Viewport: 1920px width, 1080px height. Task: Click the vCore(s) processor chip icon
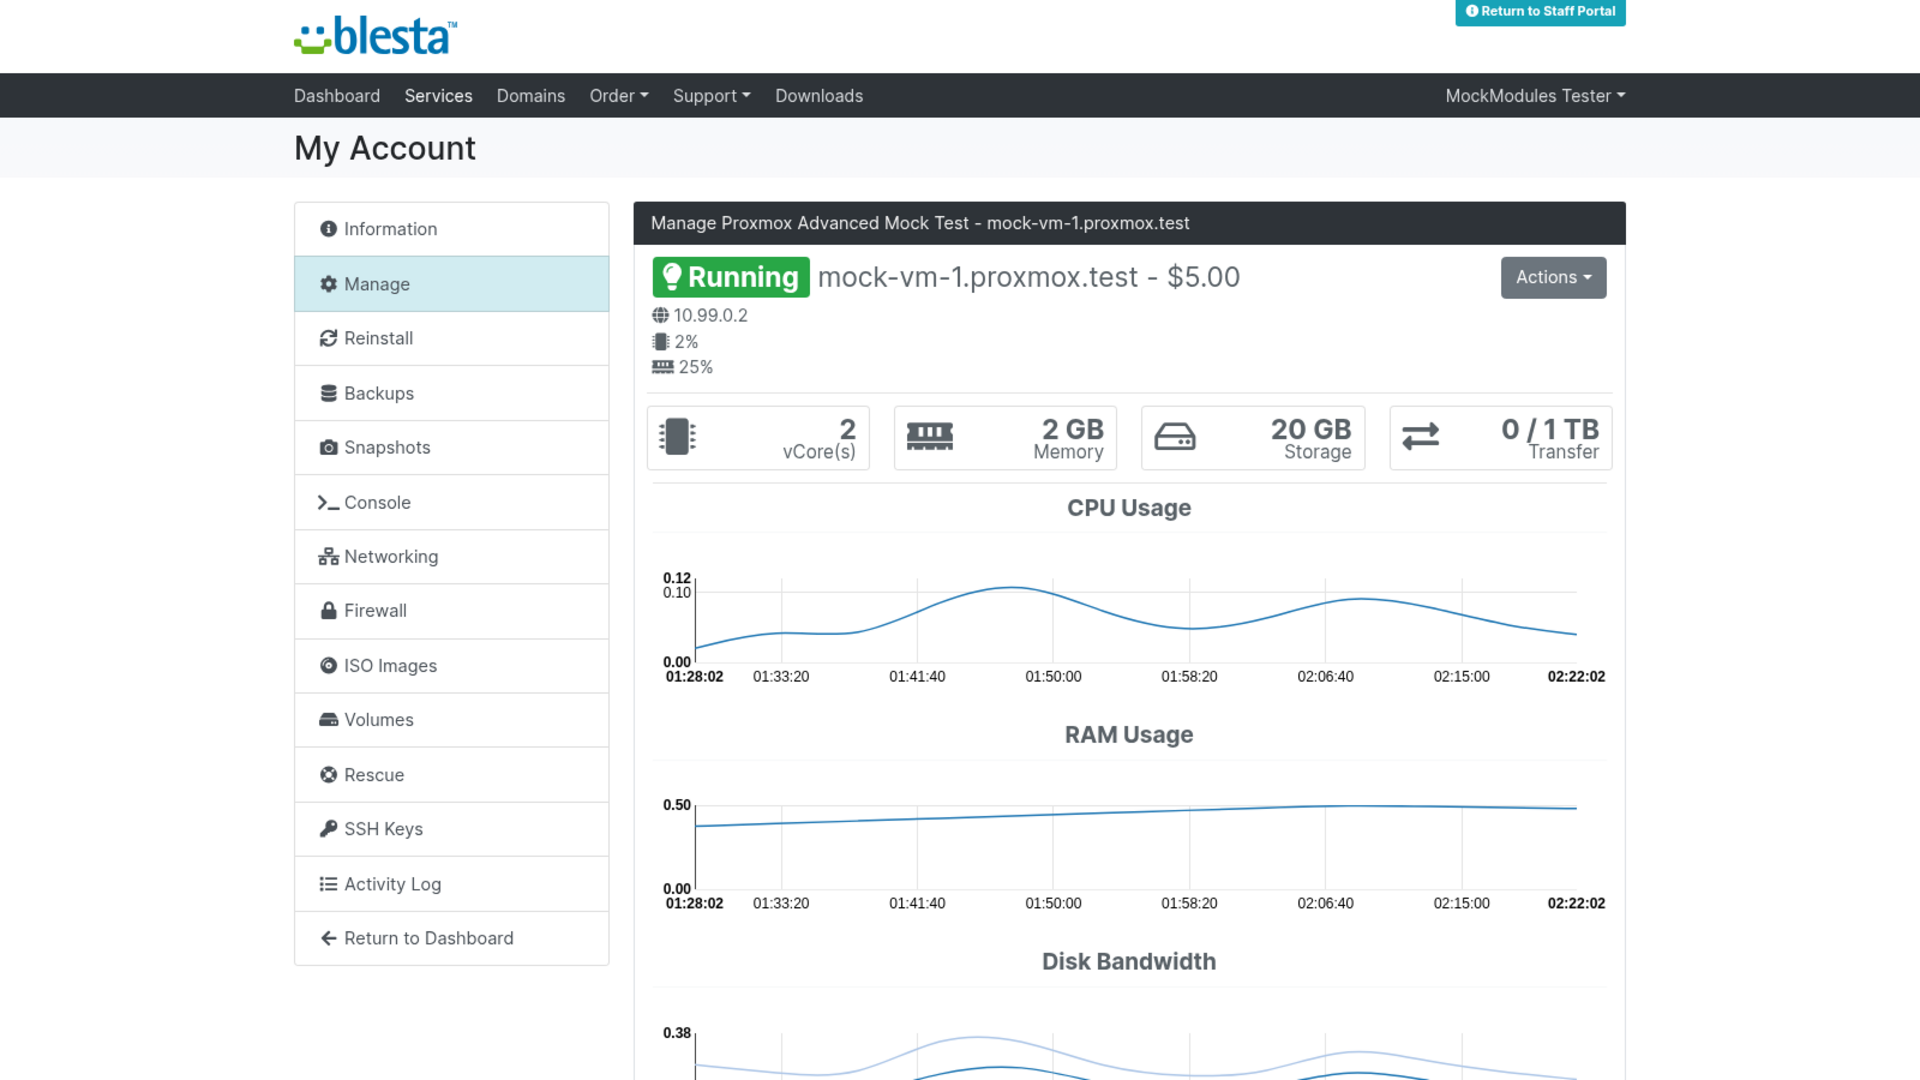677,437
